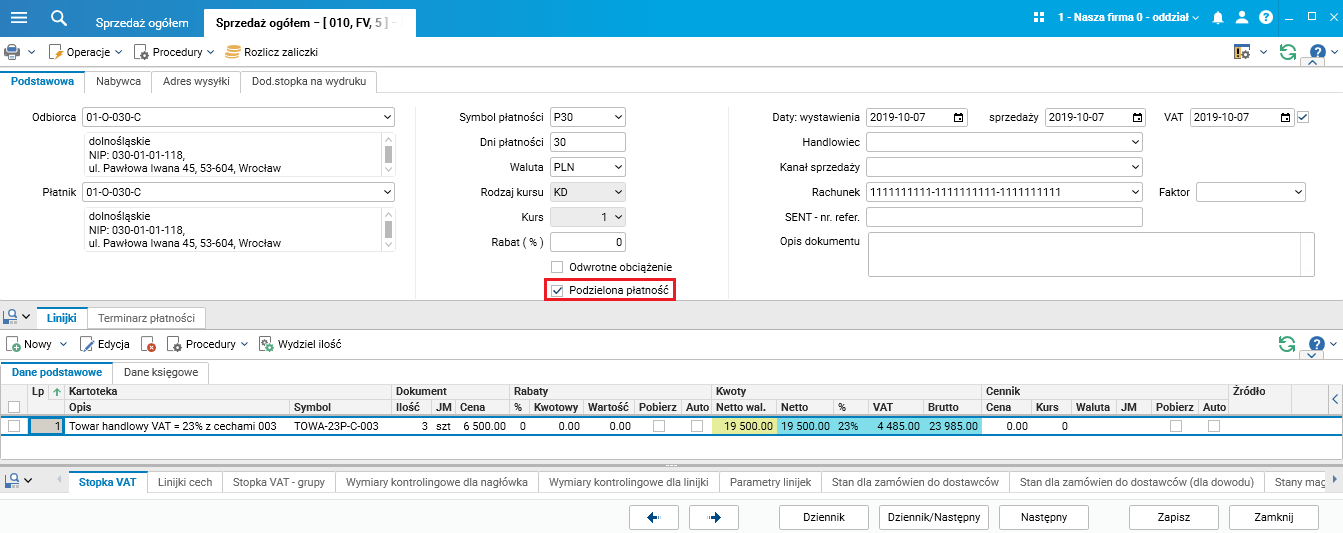Switch to the Nabywca tab
Viewport: 1343px width, 533px height.
click(118, 81)
